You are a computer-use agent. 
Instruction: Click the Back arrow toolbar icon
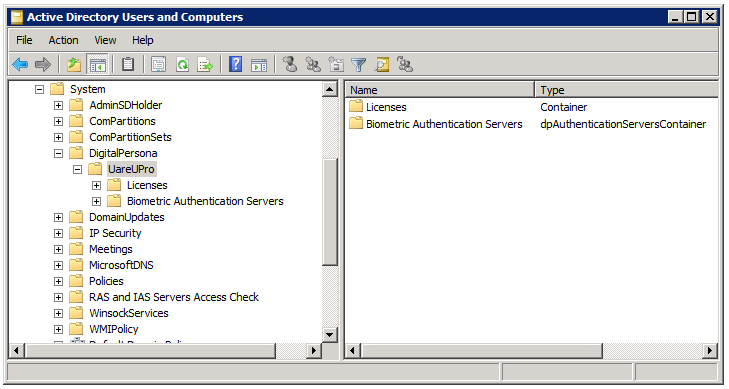pyautogui.click(x=20, y=65)
